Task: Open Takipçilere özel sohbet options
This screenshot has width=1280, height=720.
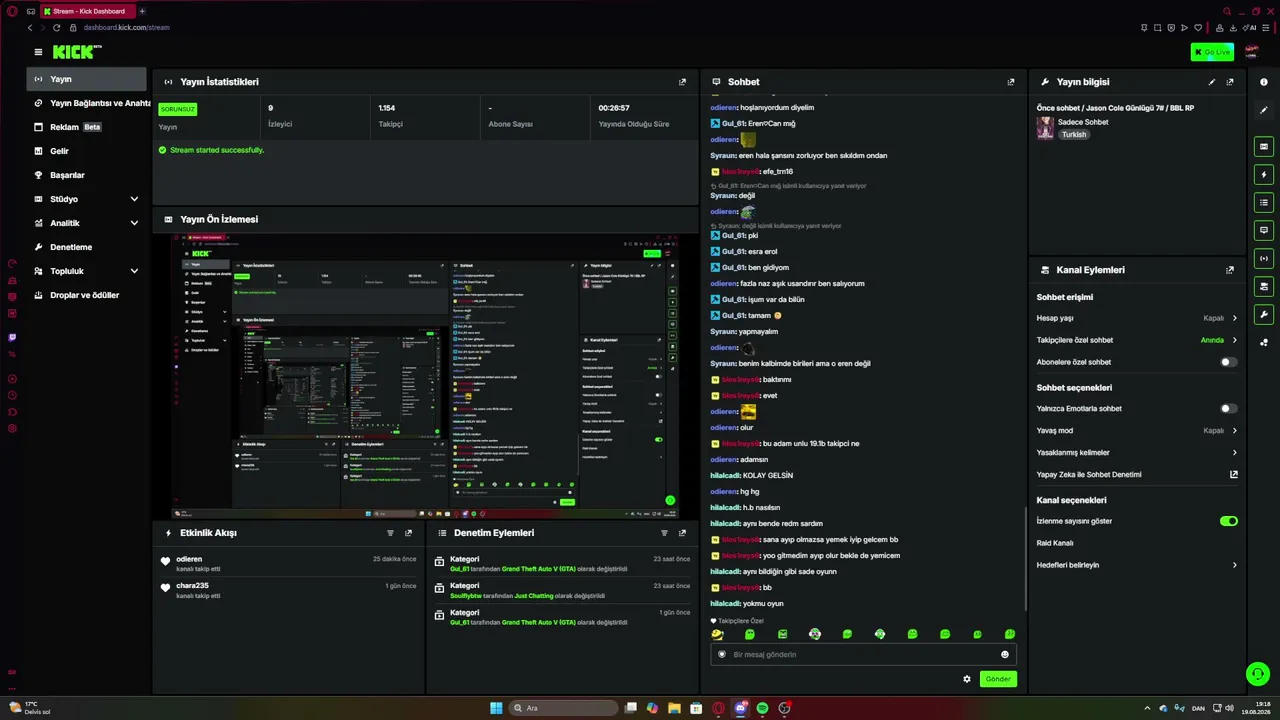Action: [x=1137, y=340]
